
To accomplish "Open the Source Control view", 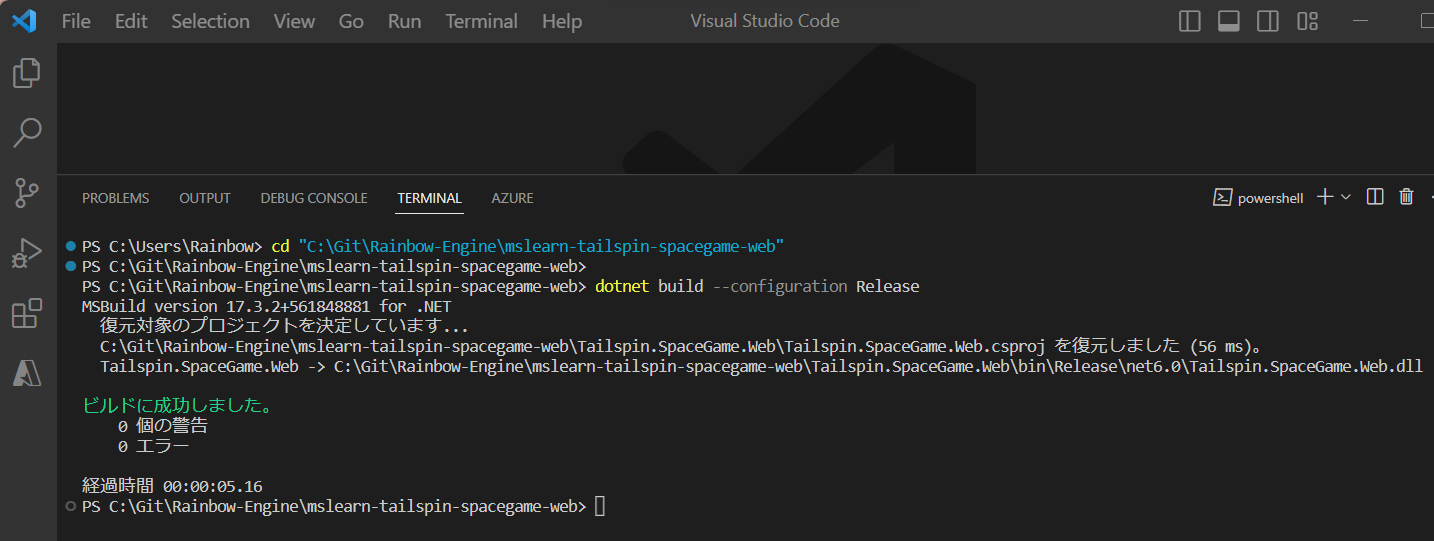I will 27,193.
